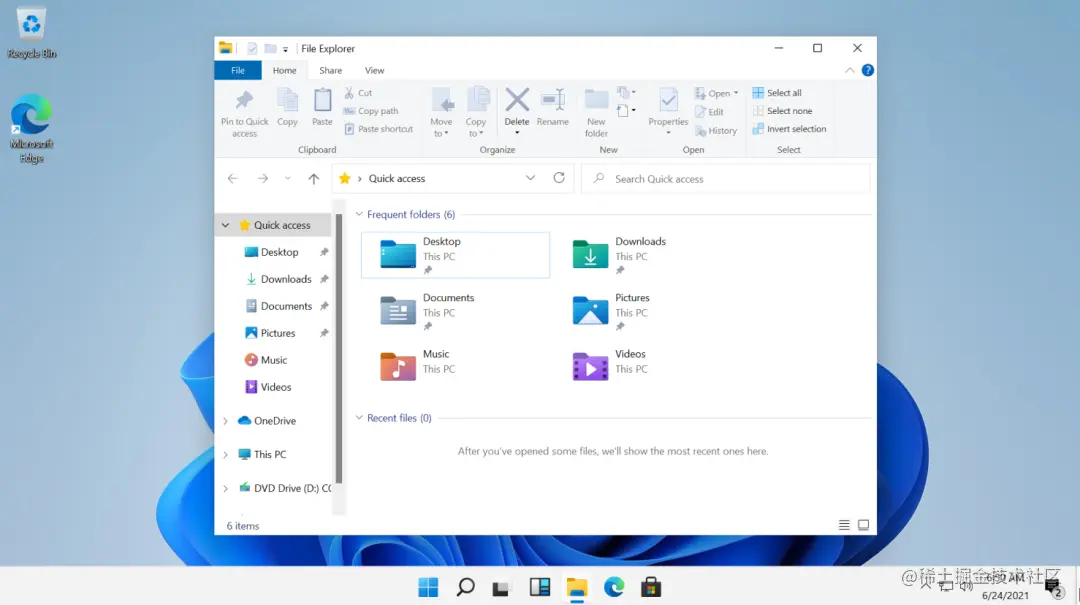Image resolution: width=1080 pixels, height=605 pixels.
Task: Select Music in navigation pane
Action: pos(273,360)
